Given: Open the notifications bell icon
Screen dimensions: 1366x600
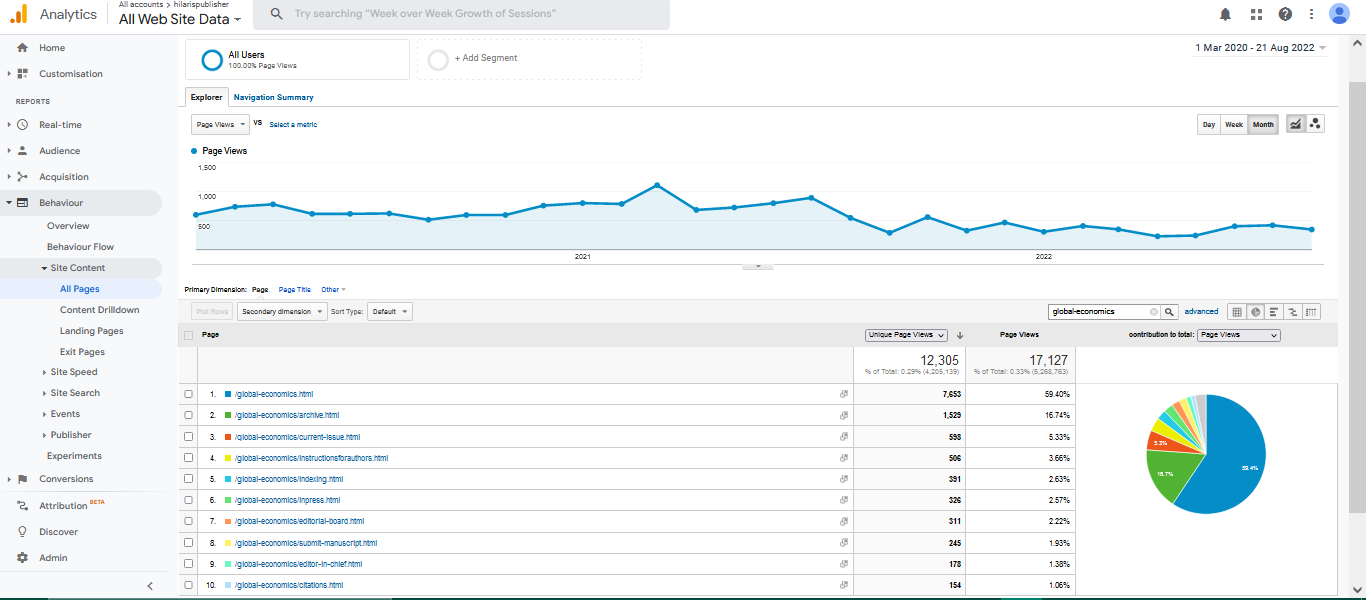Looking at the screenshot, I should (1225, 14).
